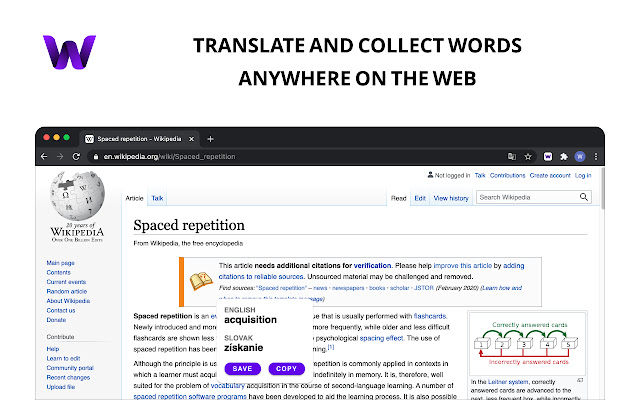640x400 pixels.
Task: Open the purple W extension icon
Action: tap(548, 156)
